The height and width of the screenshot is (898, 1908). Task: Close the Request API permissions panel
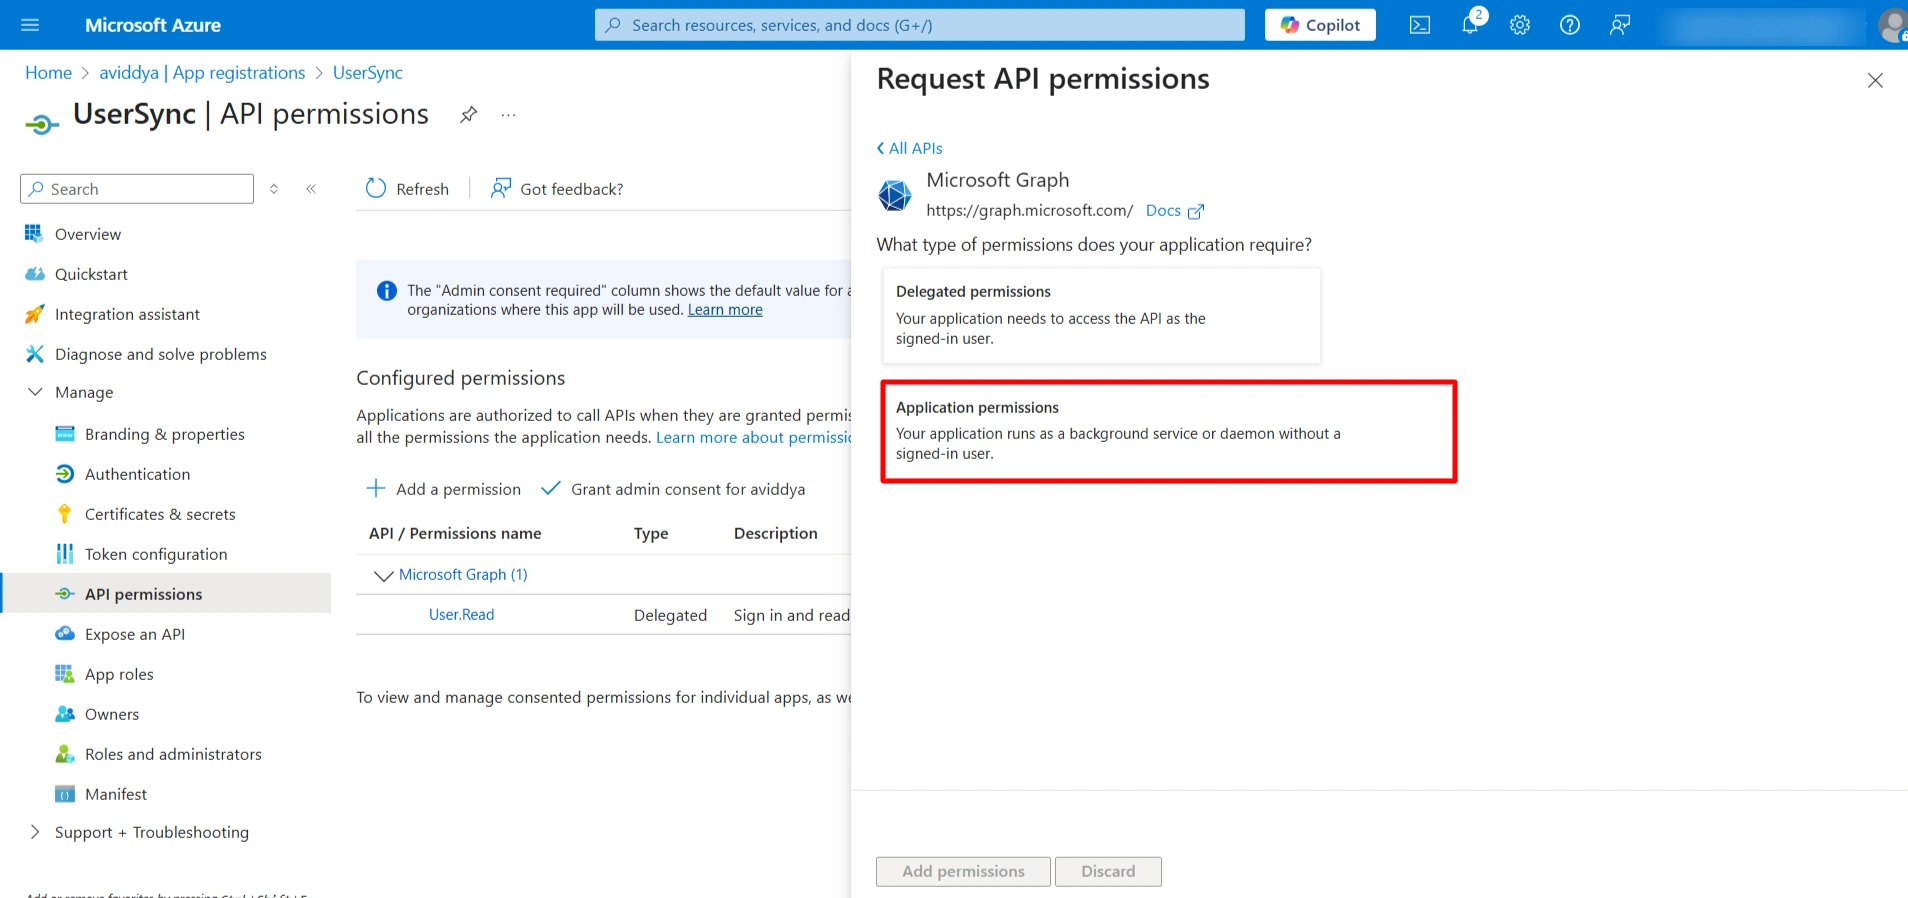pos(1875,80)
